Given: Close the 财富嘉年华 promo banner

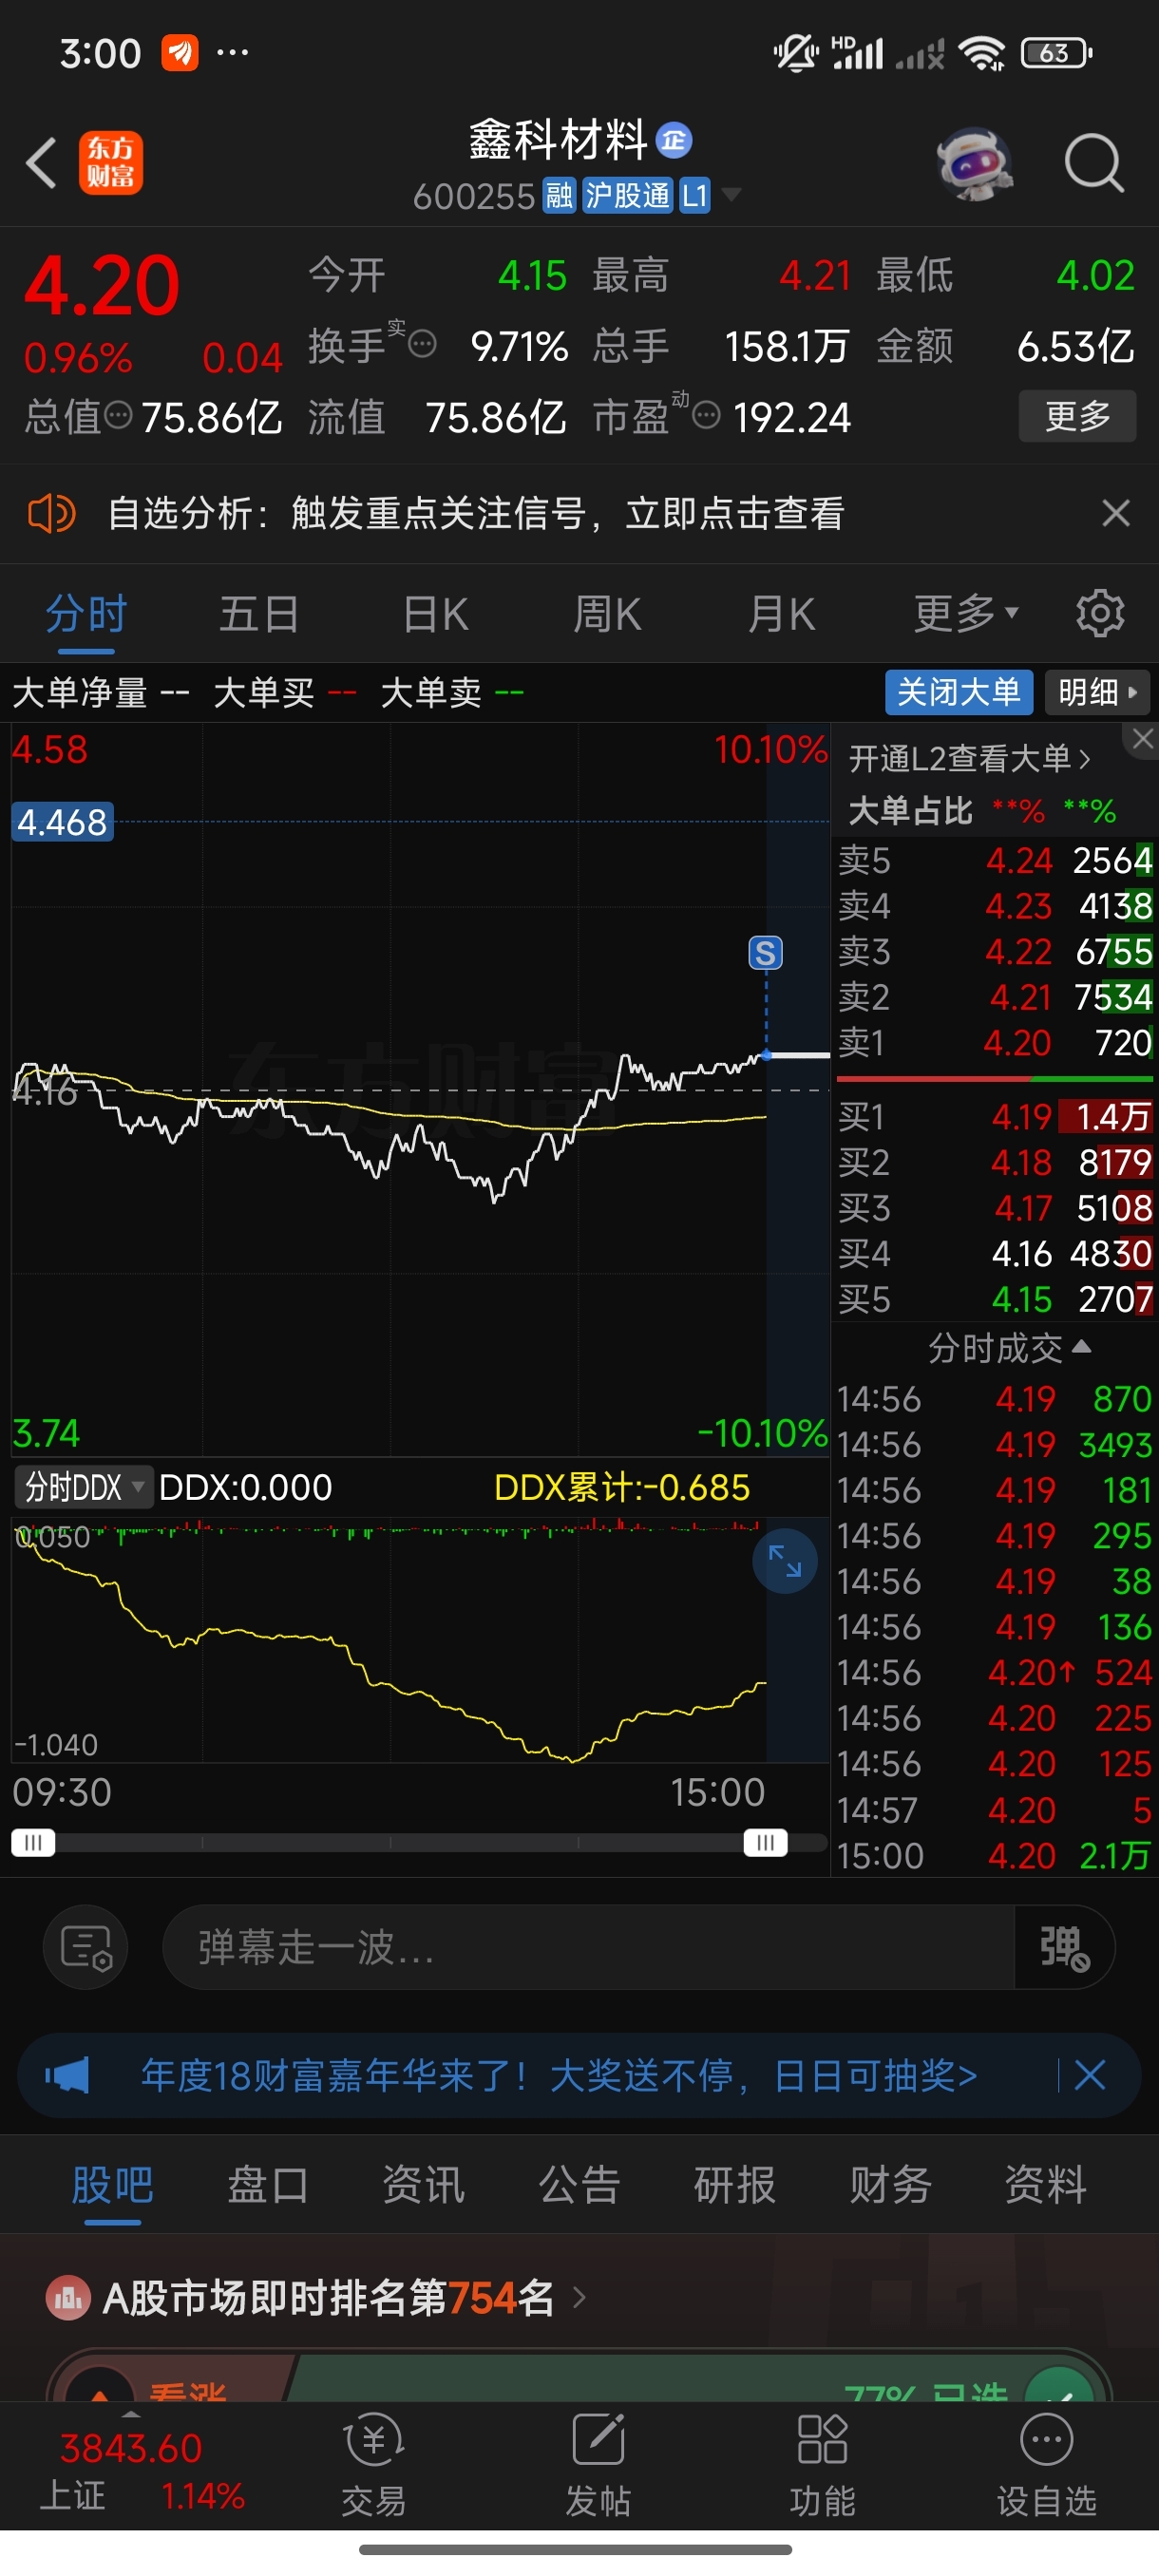Looking at the screenshot, I should tap(1090, 2075).
